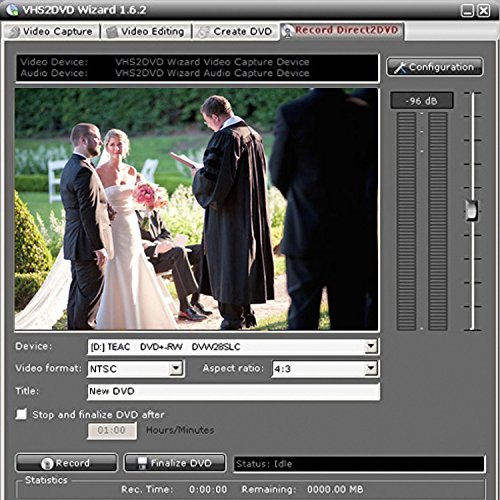
Task: Click the audio volume slider handle
Action: point(472,210)
